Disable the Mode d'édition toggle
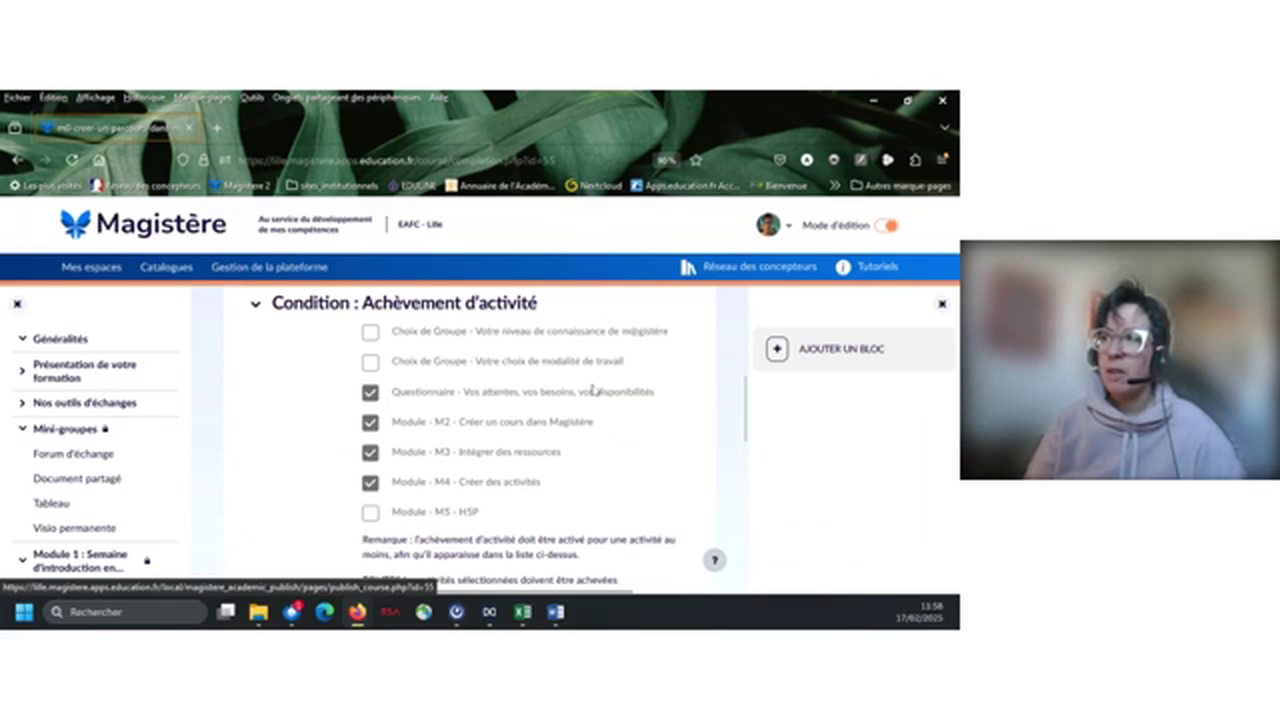 [x=886, y=226]
